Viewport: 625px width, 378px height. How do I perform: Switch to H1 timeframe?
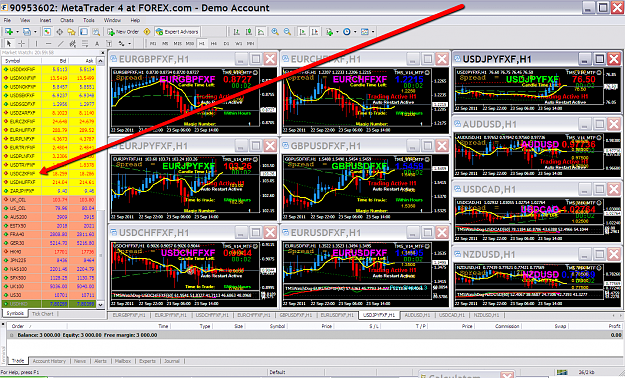[x=202, y=43]
